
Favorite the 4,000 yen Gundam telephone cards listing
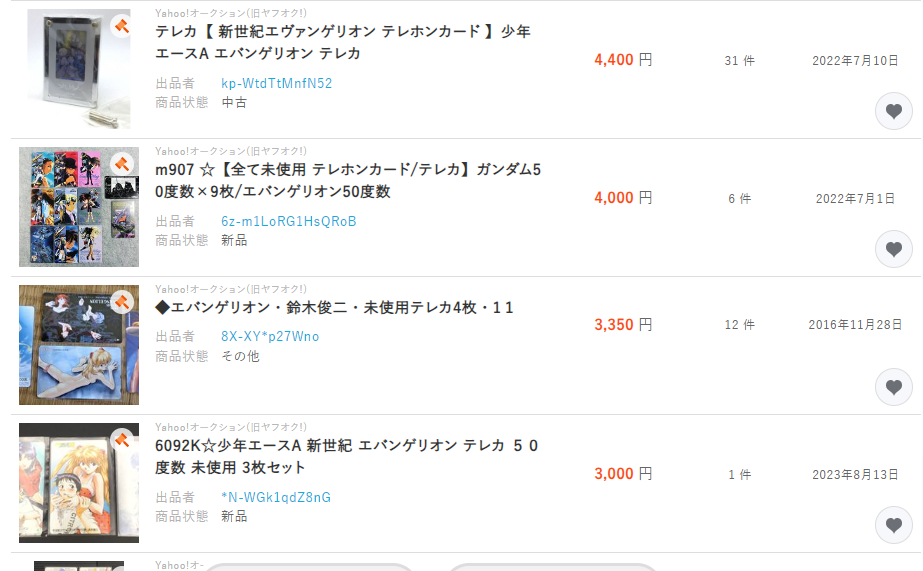click(x=894, y=249)
